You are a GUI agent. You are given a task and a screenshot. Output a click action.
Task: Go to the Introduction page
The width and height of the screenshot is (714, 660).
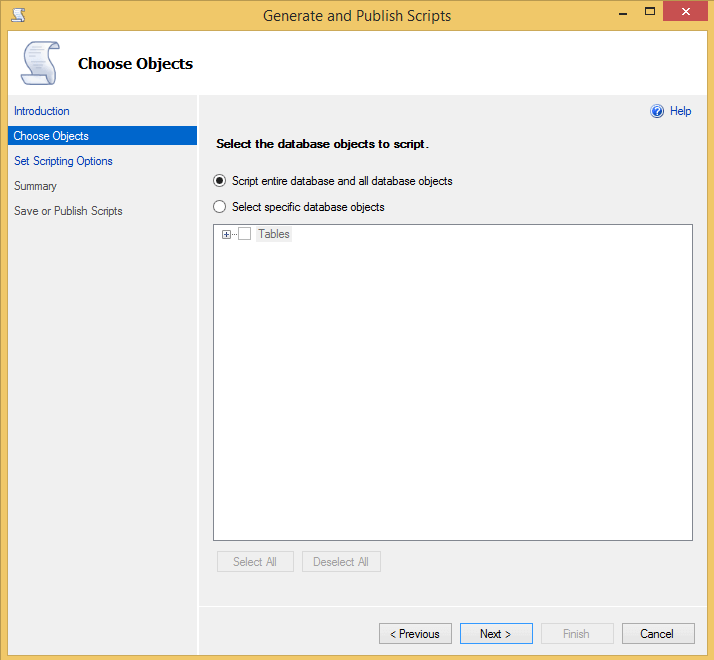point(42,111)
